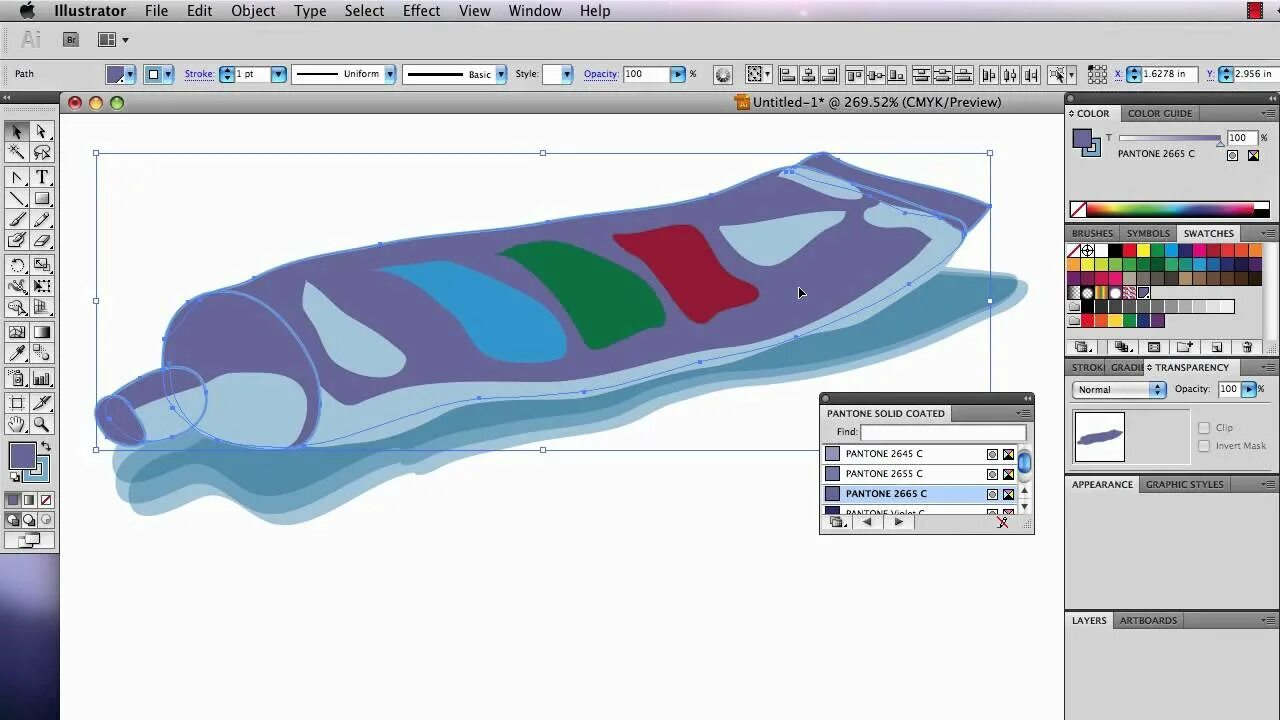Screen dimensions: 1280x720
Task: Click the New Swatch icon in Swatches panel
Action: [x=1217, y=347]
